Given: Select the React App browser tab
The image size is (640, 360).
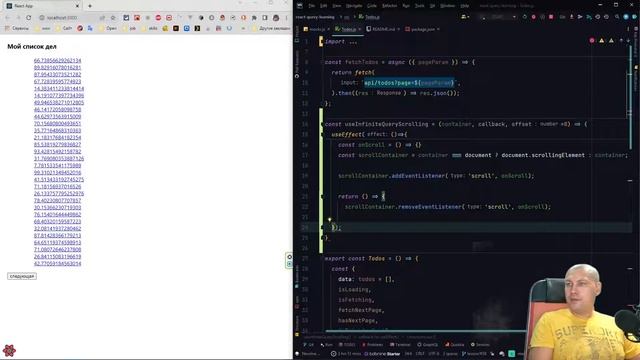Looking at the screenshot, I should (42, 6).
